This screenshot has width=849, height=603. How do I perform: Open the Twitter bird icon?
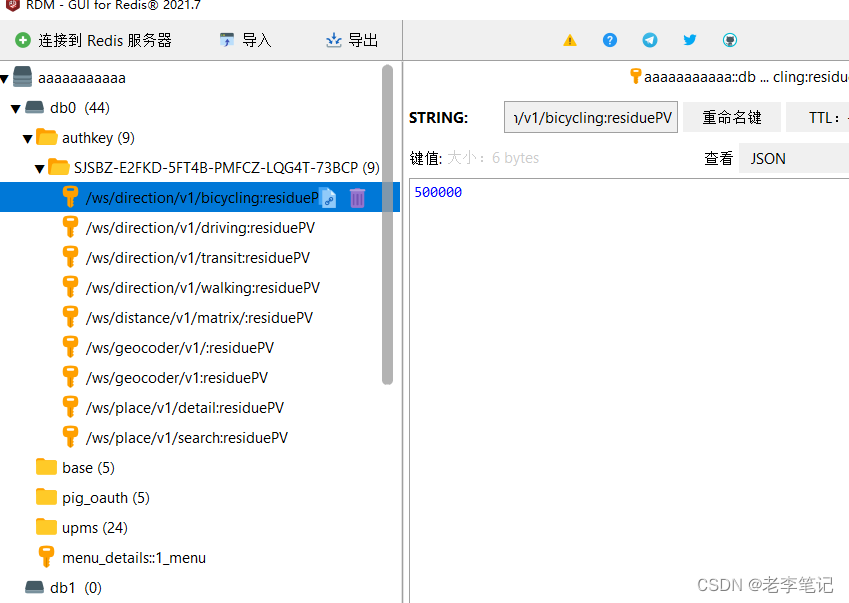[690, 40]
